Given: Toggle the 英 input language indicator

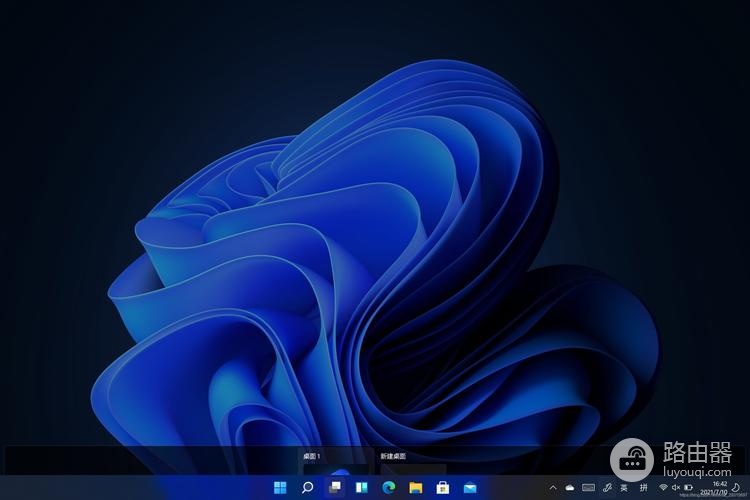Looking at the screenshot, I should (624, 488).
